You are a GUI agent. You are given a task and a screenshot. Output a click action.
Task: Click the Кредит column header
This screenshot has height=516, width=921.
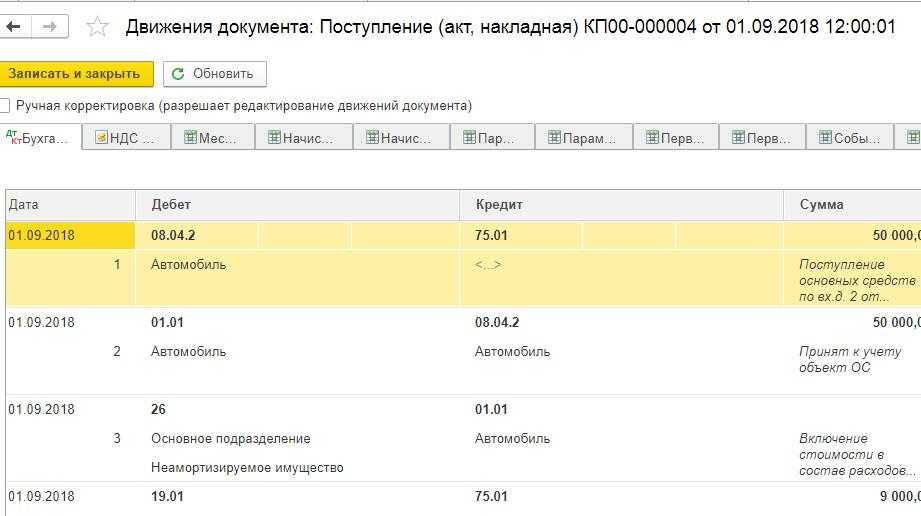[499, 204]
